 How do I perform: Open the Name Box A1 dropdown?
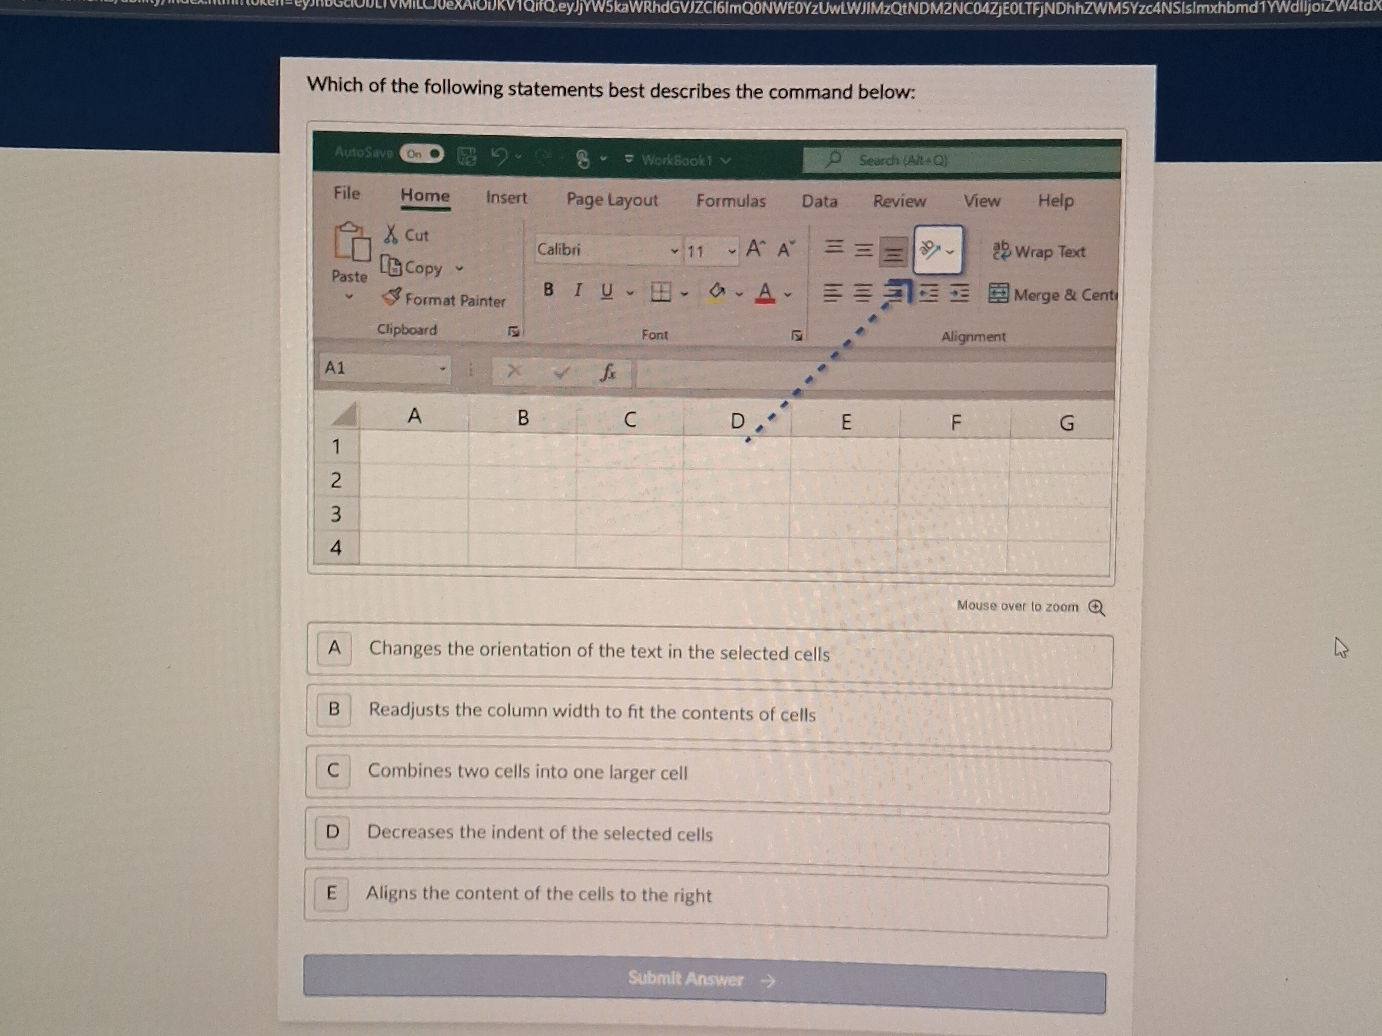pyautogui.click(x=442, y=369)
